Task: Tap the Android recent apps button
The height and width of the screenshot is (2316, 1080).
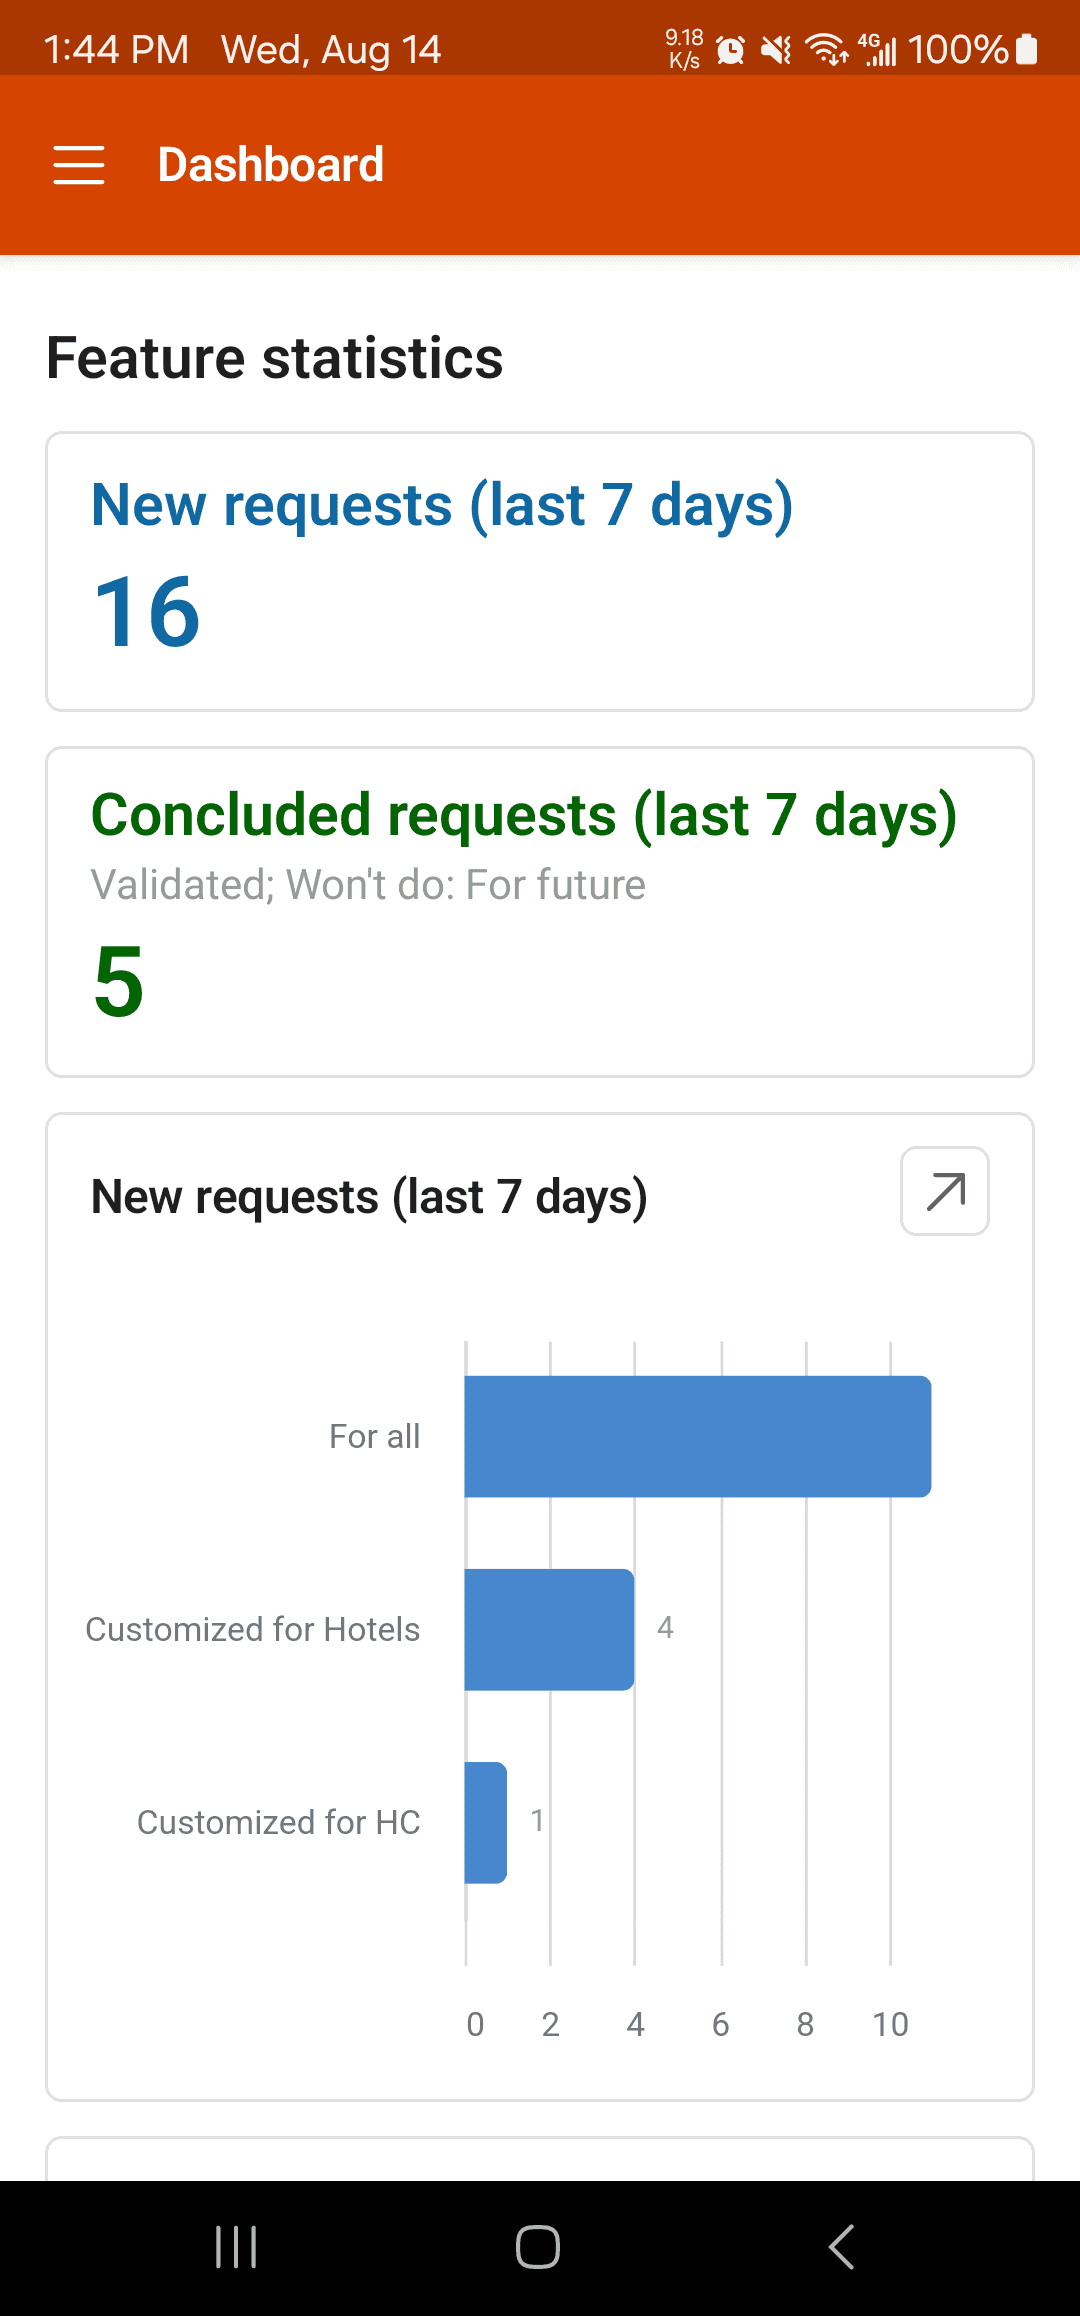Action: 237,2247
